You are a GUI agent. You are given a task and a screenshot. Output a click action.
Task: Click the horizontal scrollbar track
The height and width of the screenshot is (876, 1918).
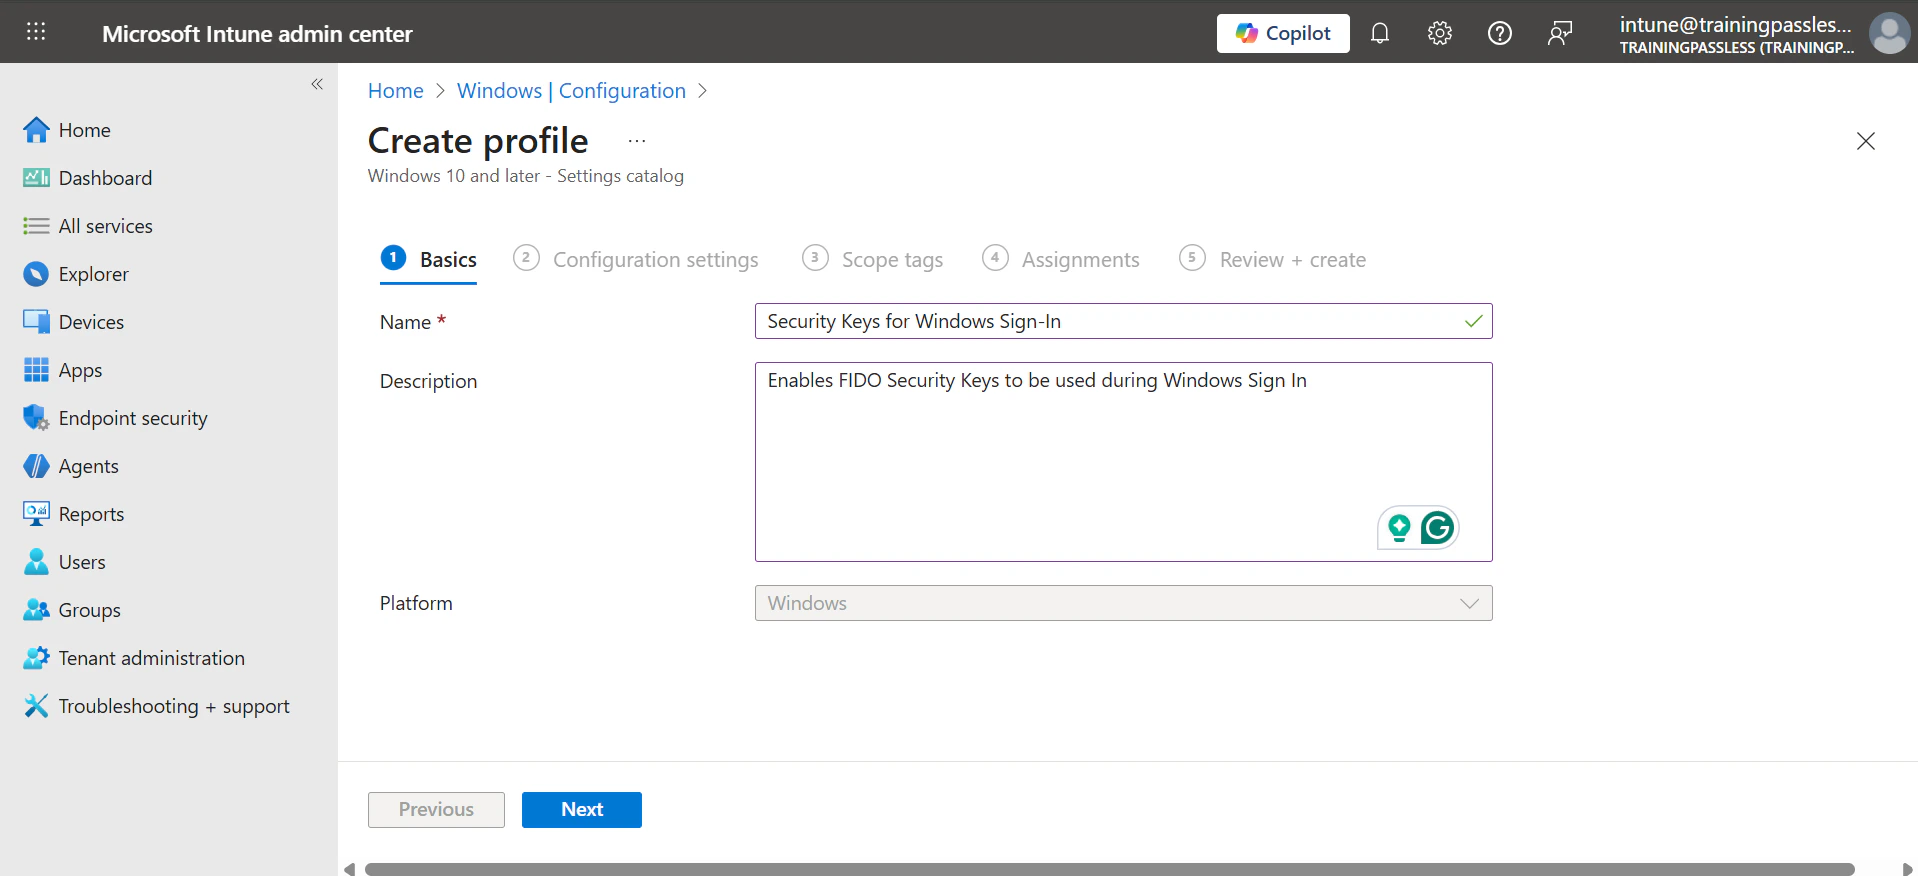click(1109, 869)
